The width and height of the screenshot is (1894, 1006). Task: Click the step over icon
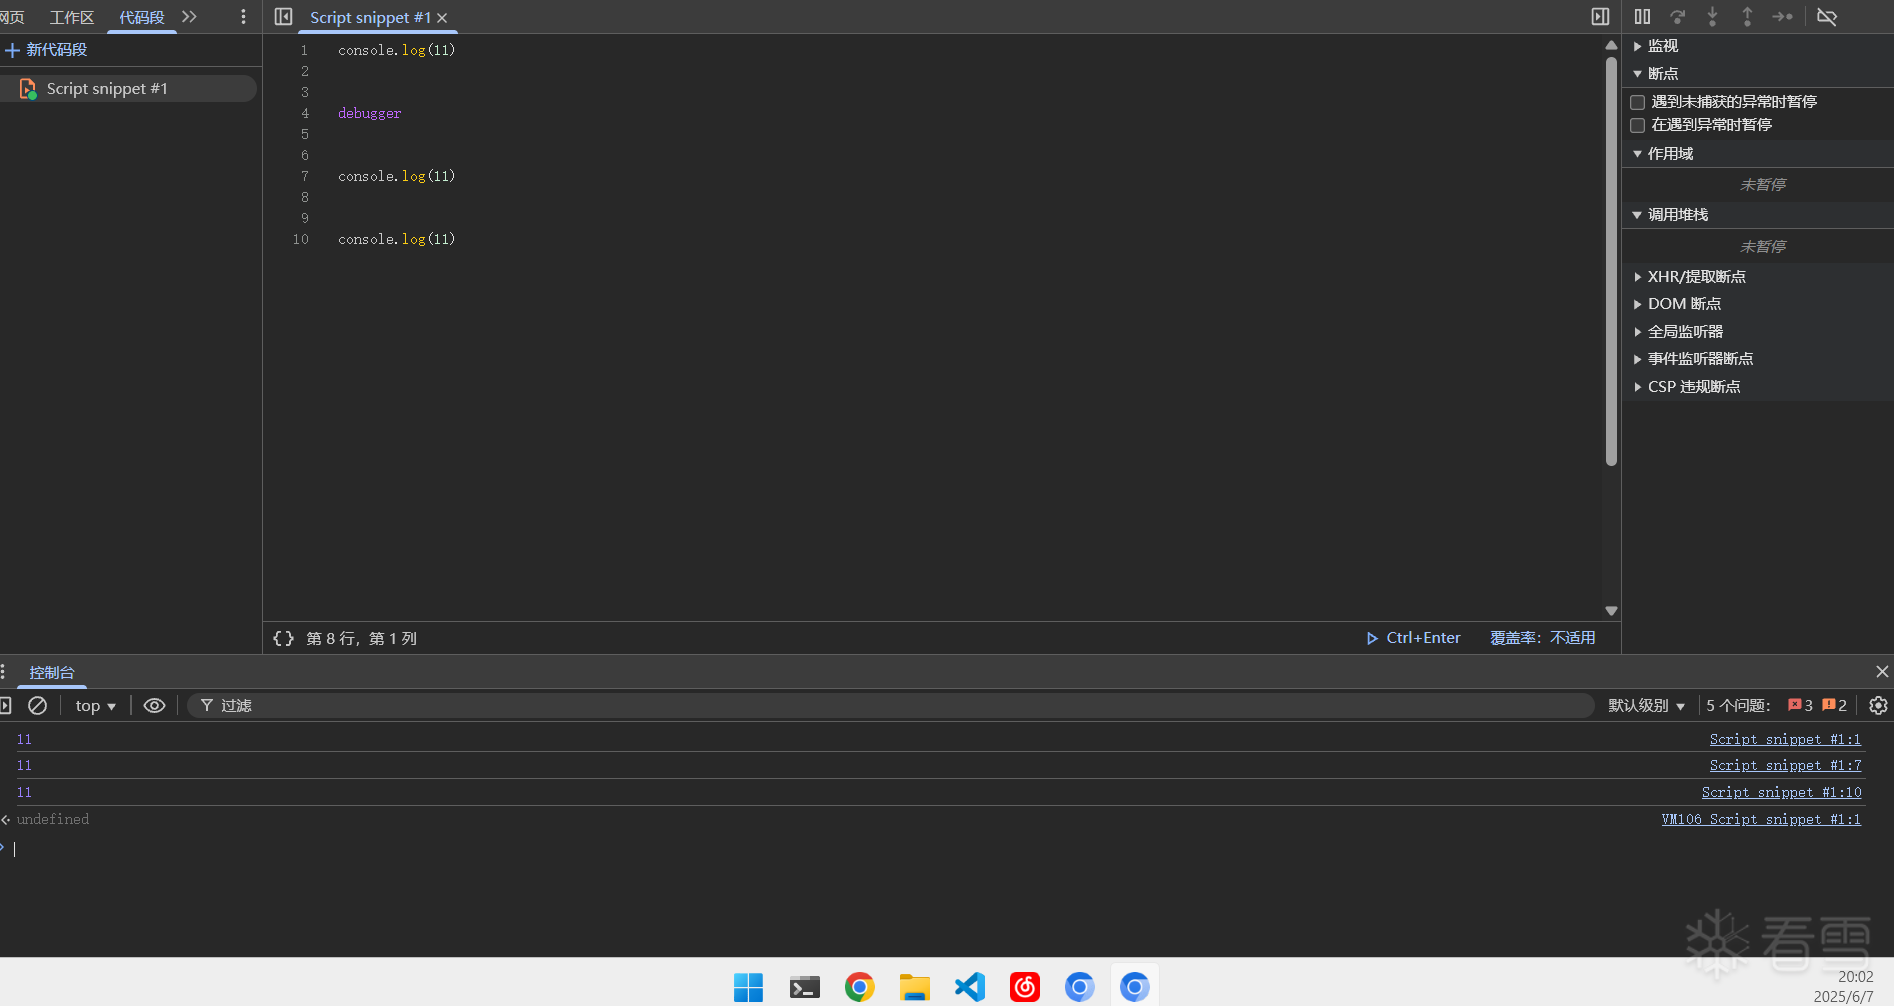(x=1678, y=17)
